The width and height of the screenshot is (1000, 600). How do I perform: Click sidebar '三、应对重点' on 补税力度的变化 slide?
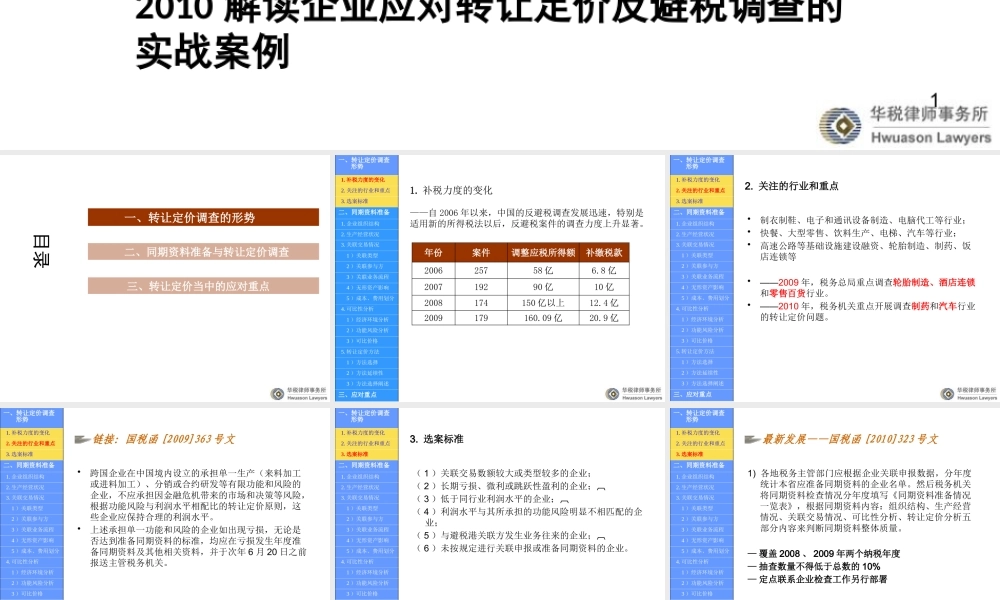[367, 395]
